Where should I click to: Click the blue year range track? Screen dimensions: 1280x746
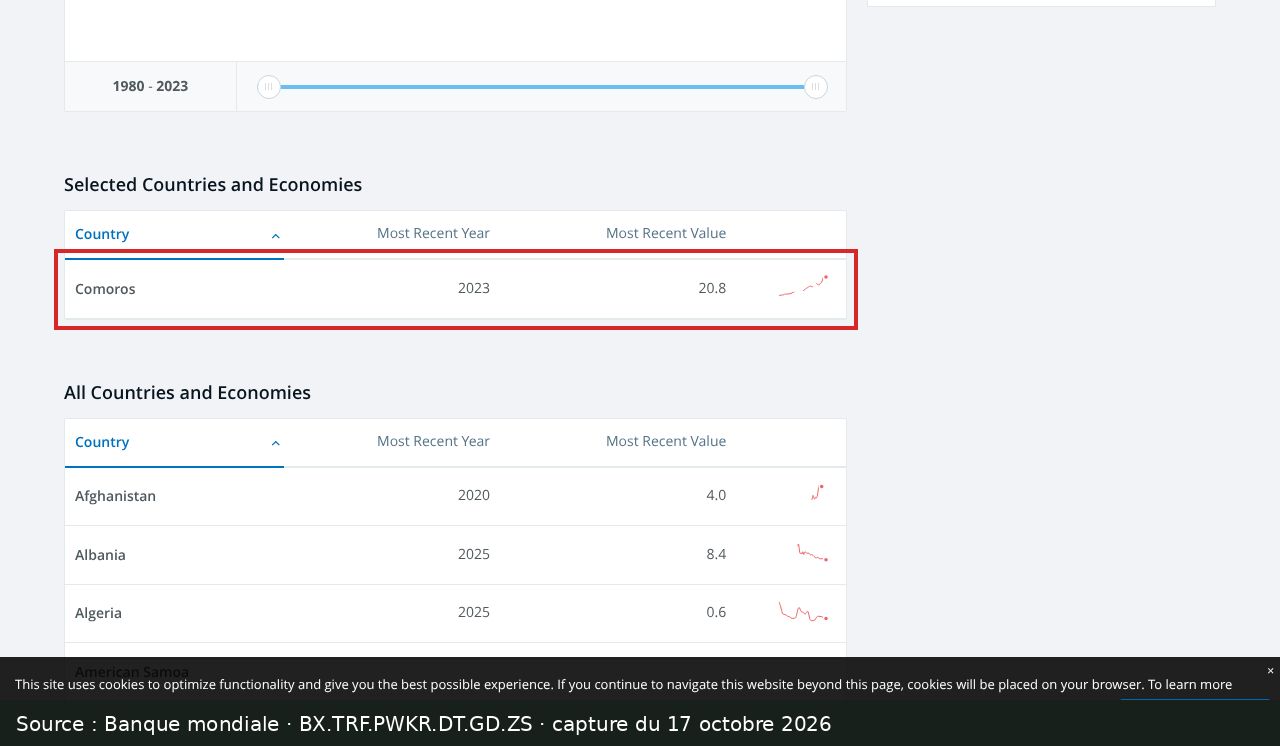point(542,87)
